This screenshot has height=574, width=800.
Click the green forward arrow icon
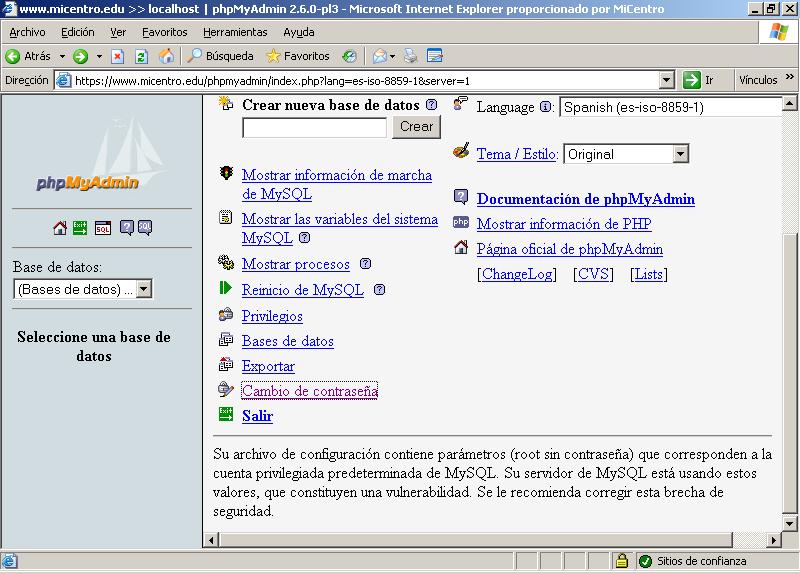click(81, 56)
